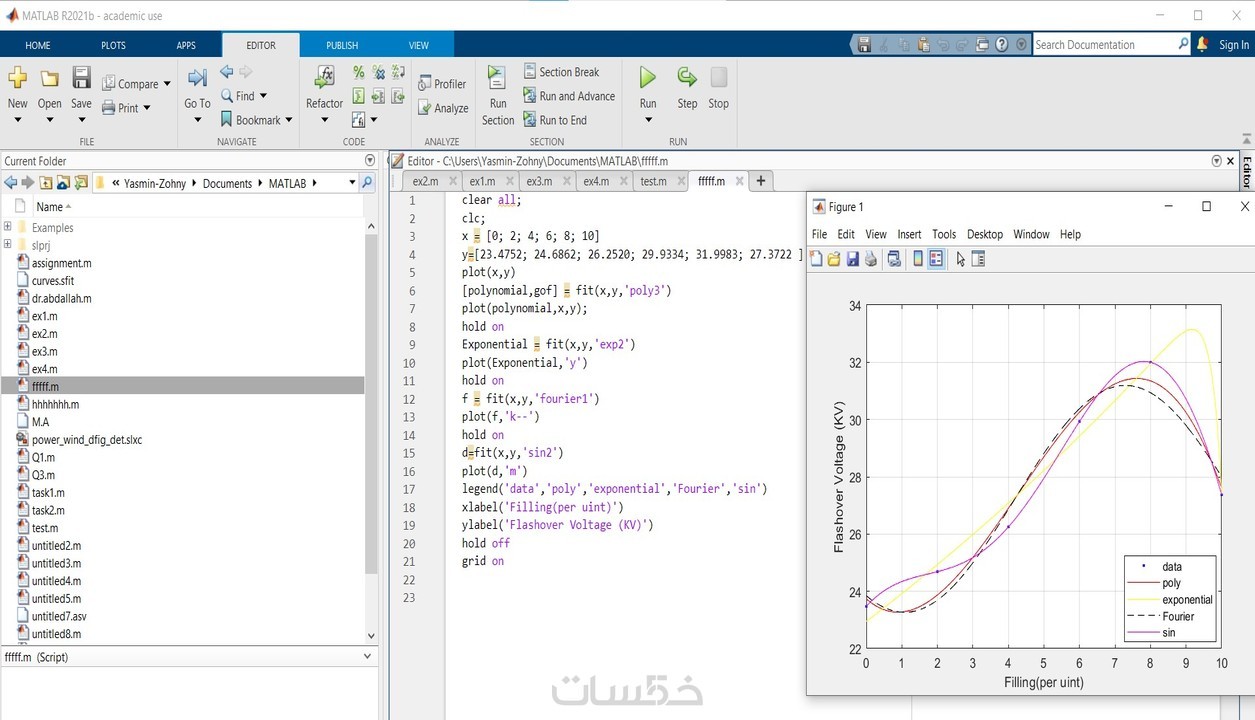Click the Go To arrow icon
The width and height of the screenshot is (1255, 720).
(x=197, y=78)
